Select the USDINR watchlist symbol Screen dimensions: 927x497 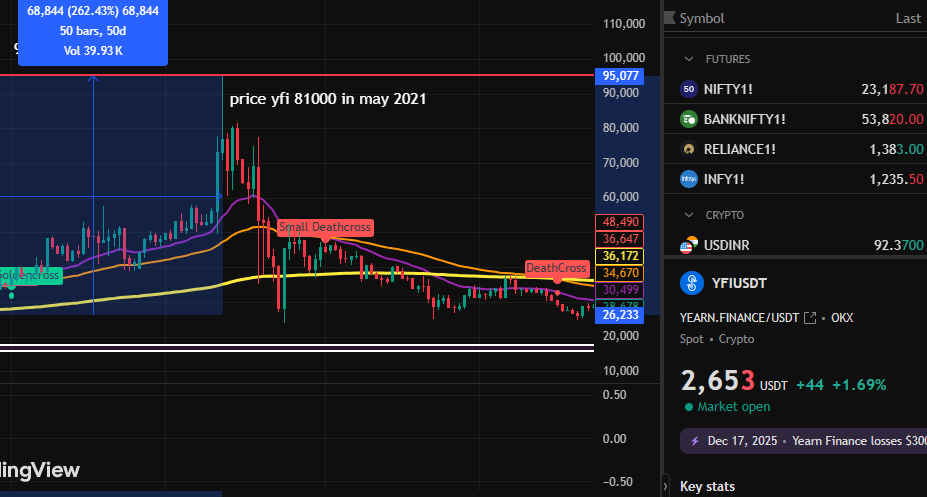727,245
